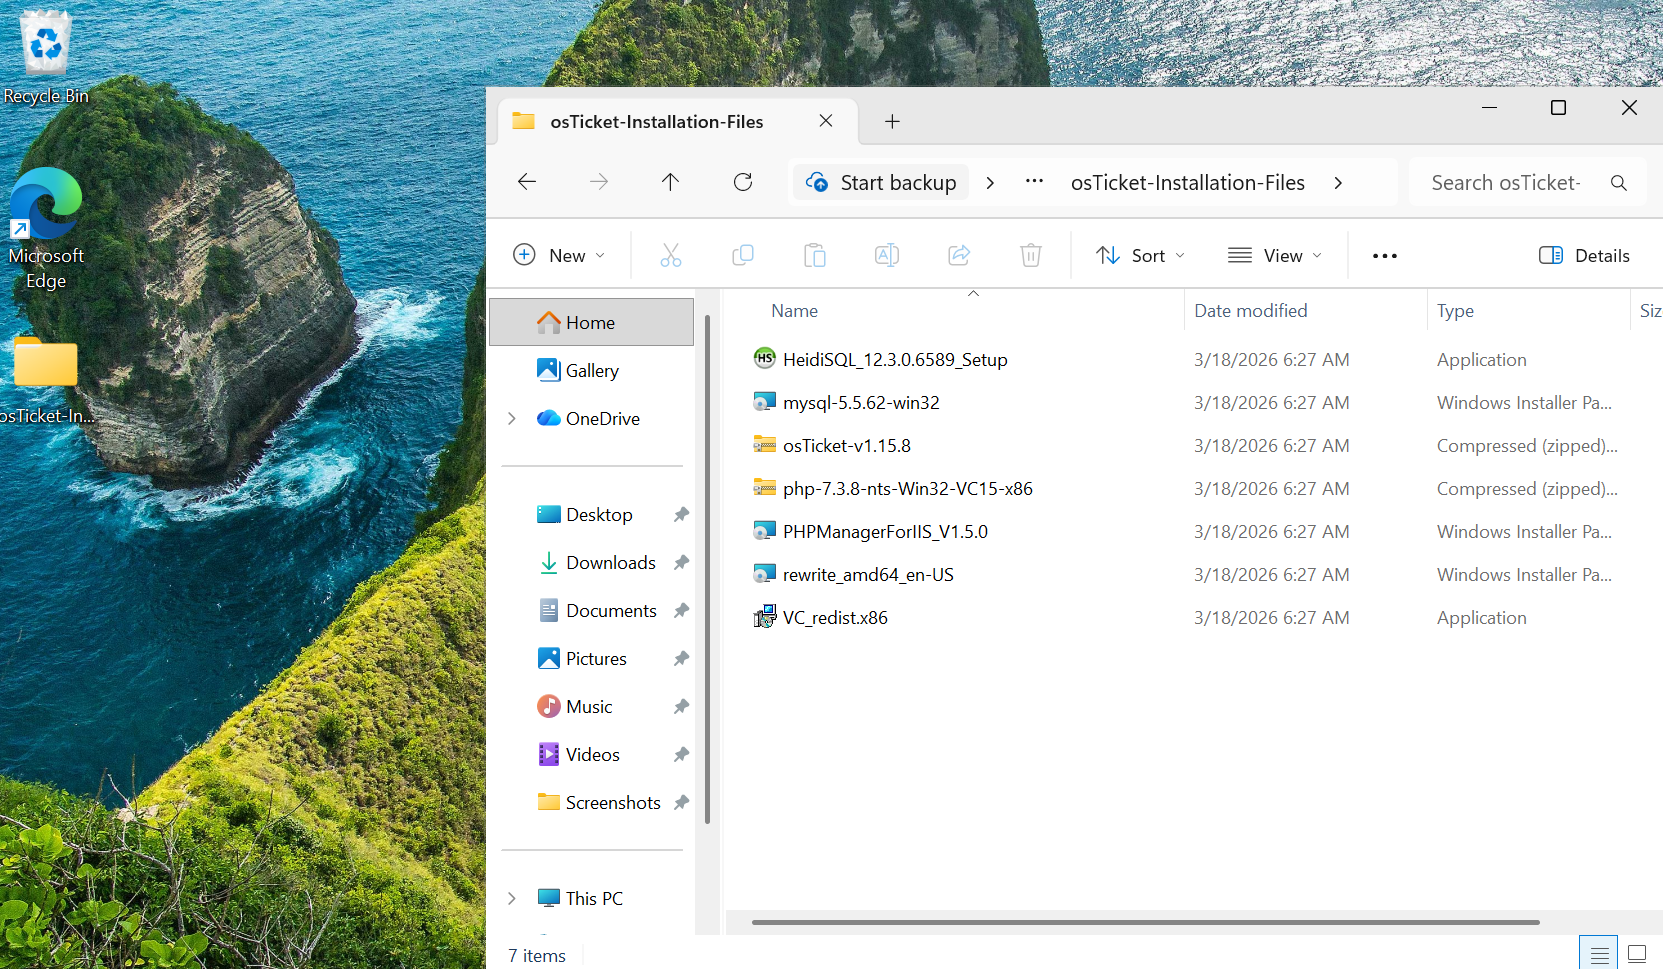Open the See more options menu

[x=1385, y=256]
